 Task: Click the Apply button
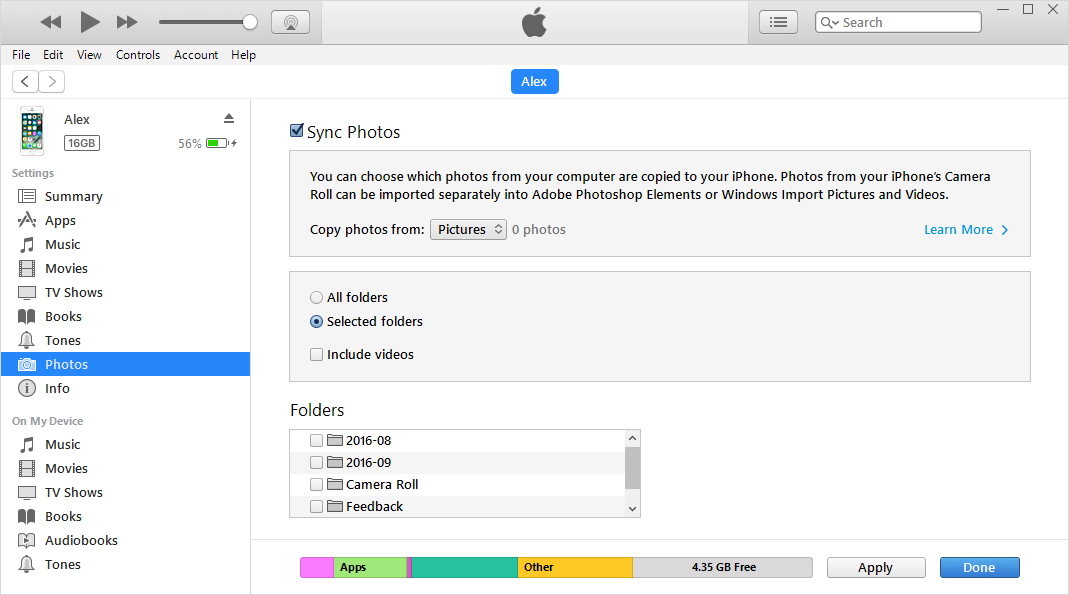click(x=876, y=567)
